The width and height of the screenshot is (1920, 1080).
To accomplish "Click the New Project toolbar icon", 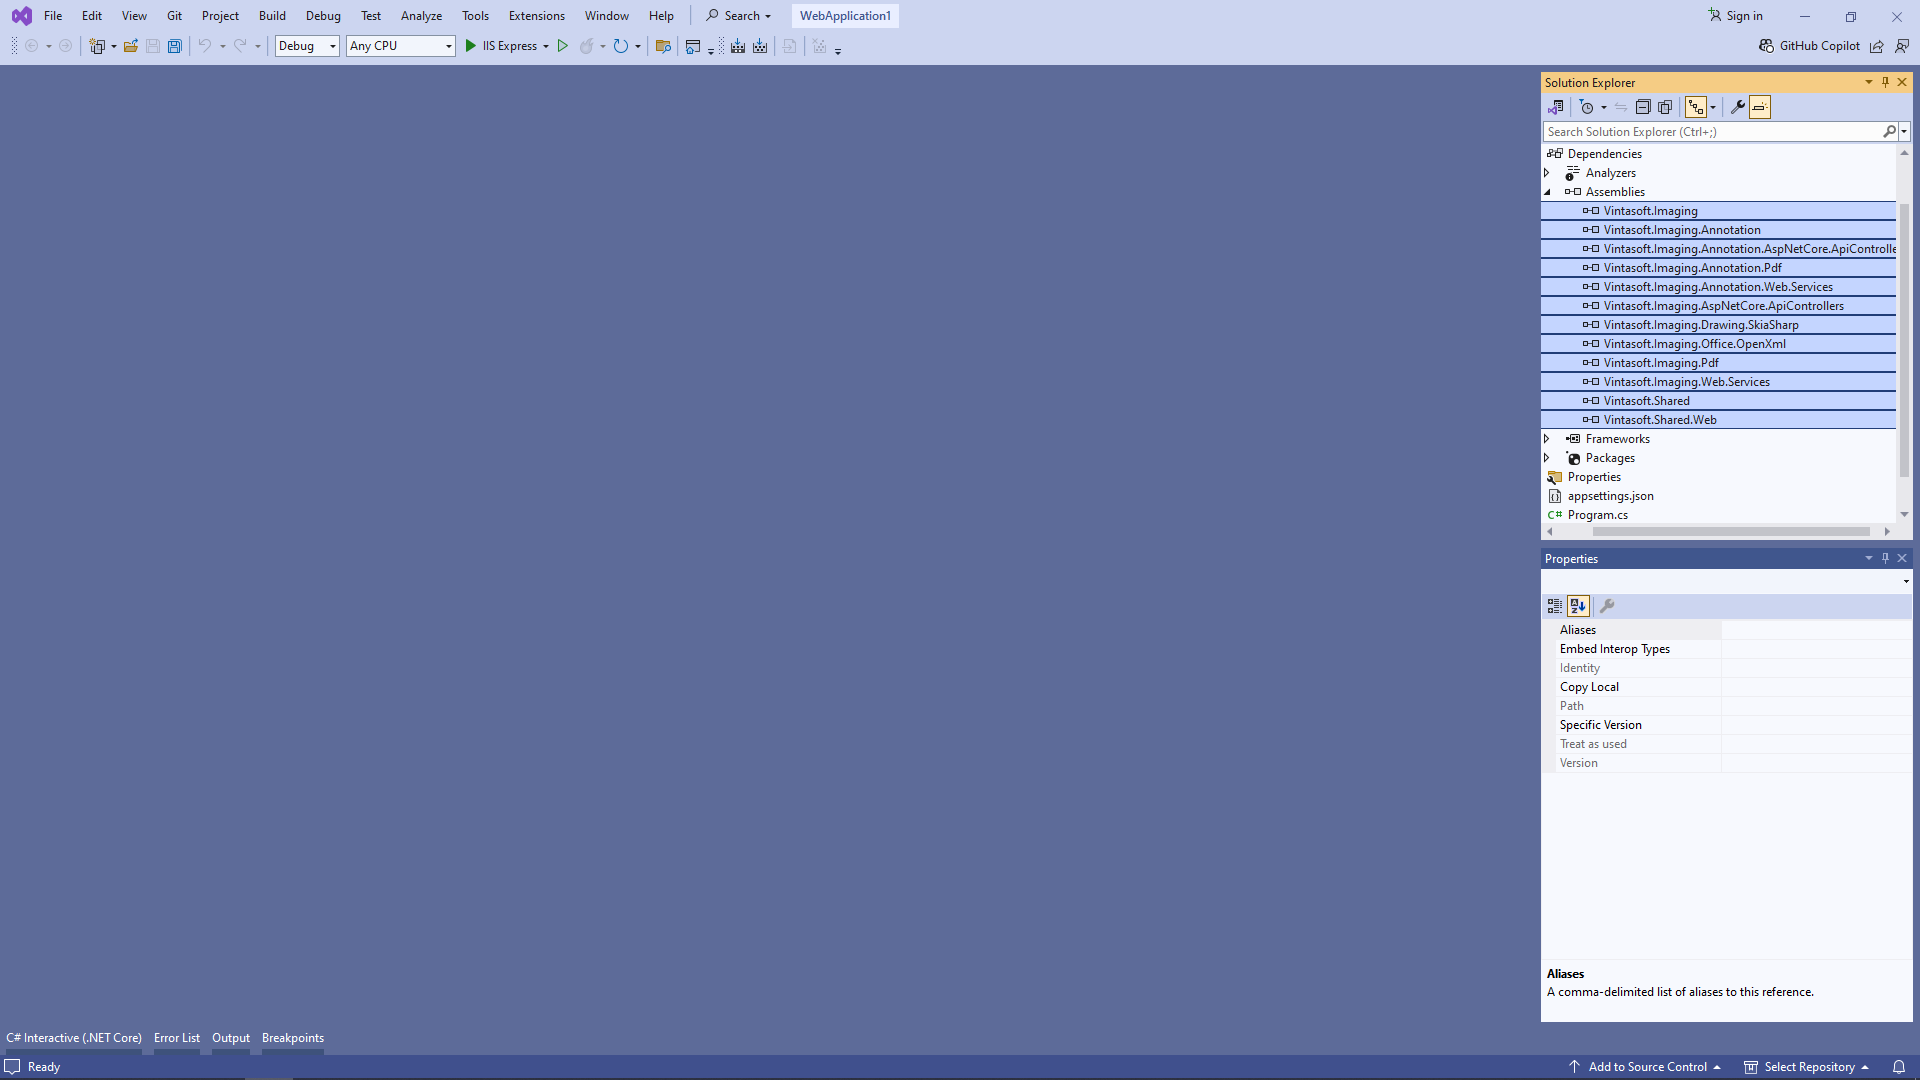I will pos(97,46).
